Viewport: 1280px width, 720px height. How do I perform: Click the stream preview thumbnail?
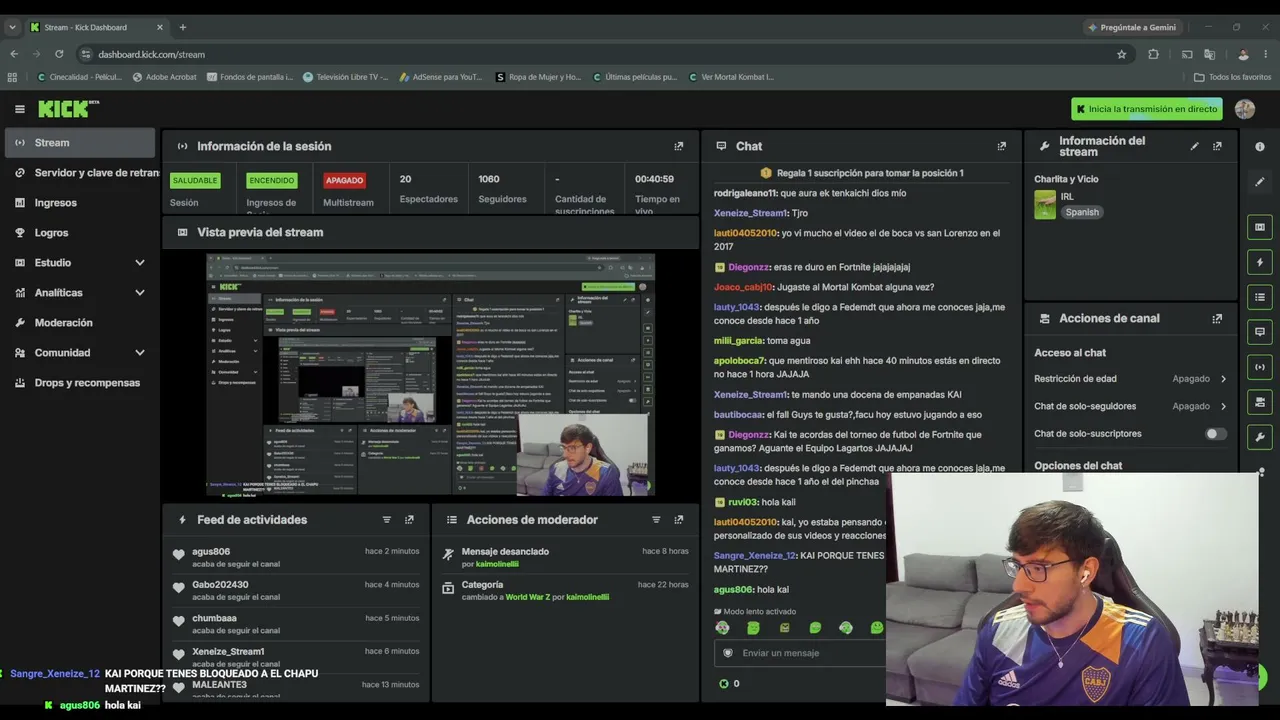point(431,375)
